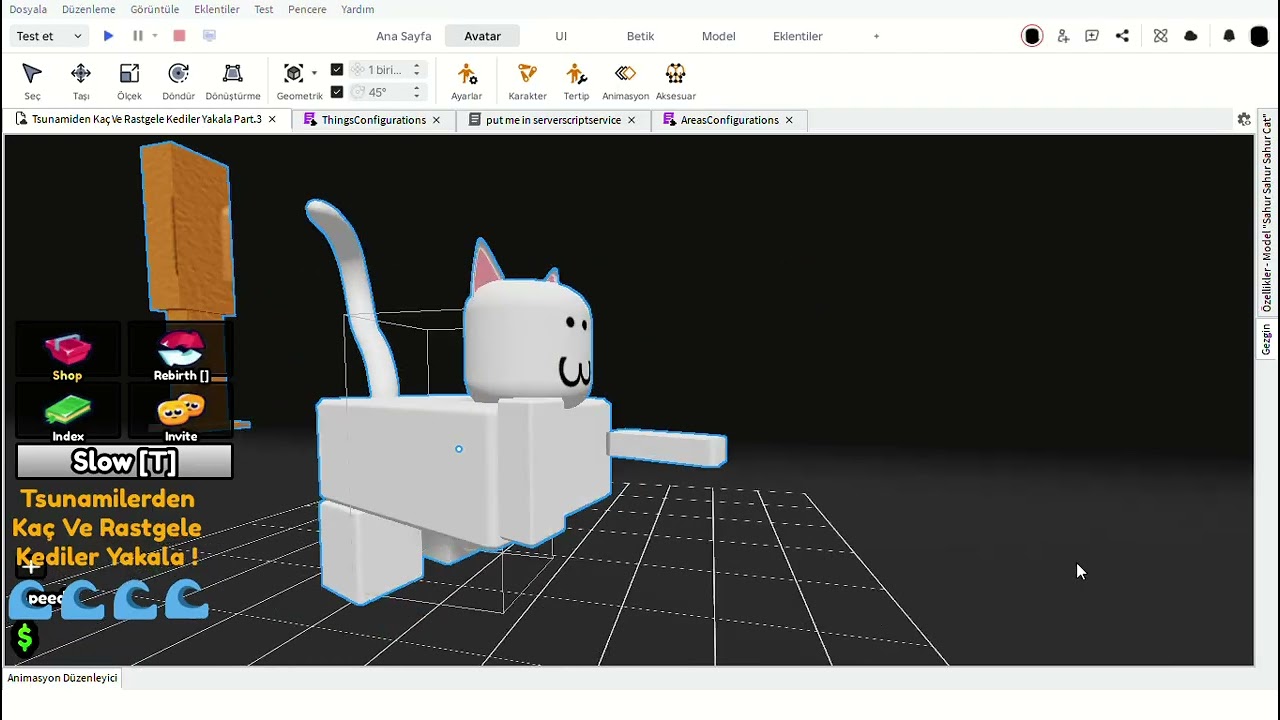This screenshot has height=720, width=1280.
Task: Close the put me in serverscriptservice tab
Action: point(631,120)
